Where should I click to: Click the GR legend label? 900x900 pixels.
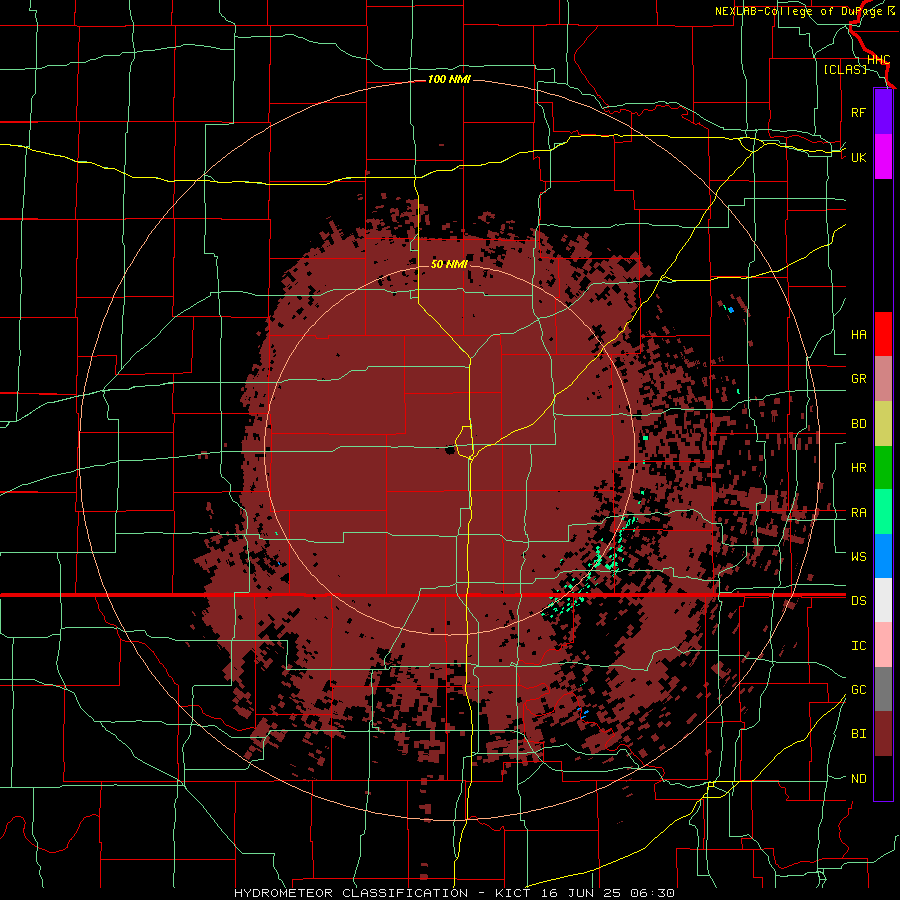tap(858, 379)
